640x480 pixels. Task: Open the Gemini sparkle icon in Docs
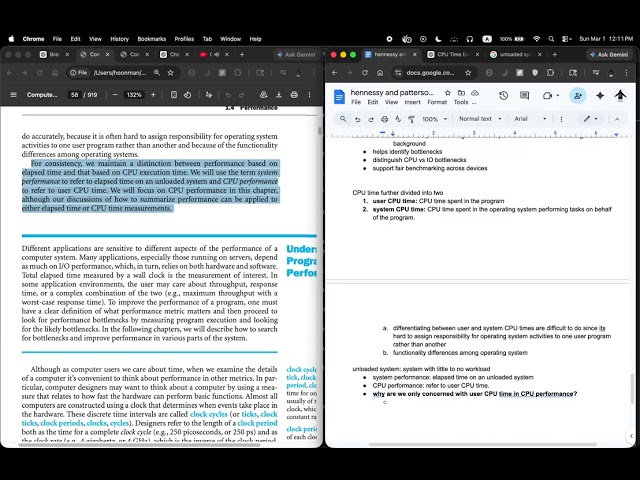600,96
